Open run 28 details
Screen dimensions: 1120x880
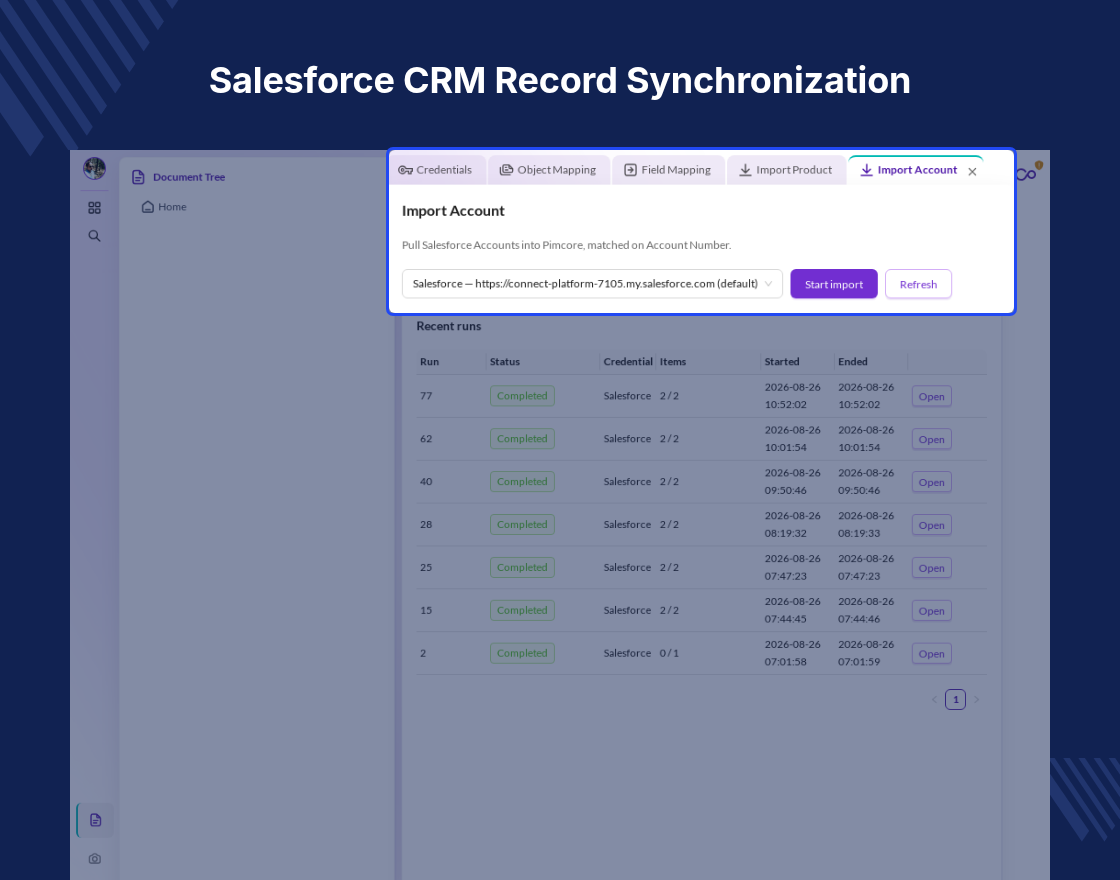point(931,525)
